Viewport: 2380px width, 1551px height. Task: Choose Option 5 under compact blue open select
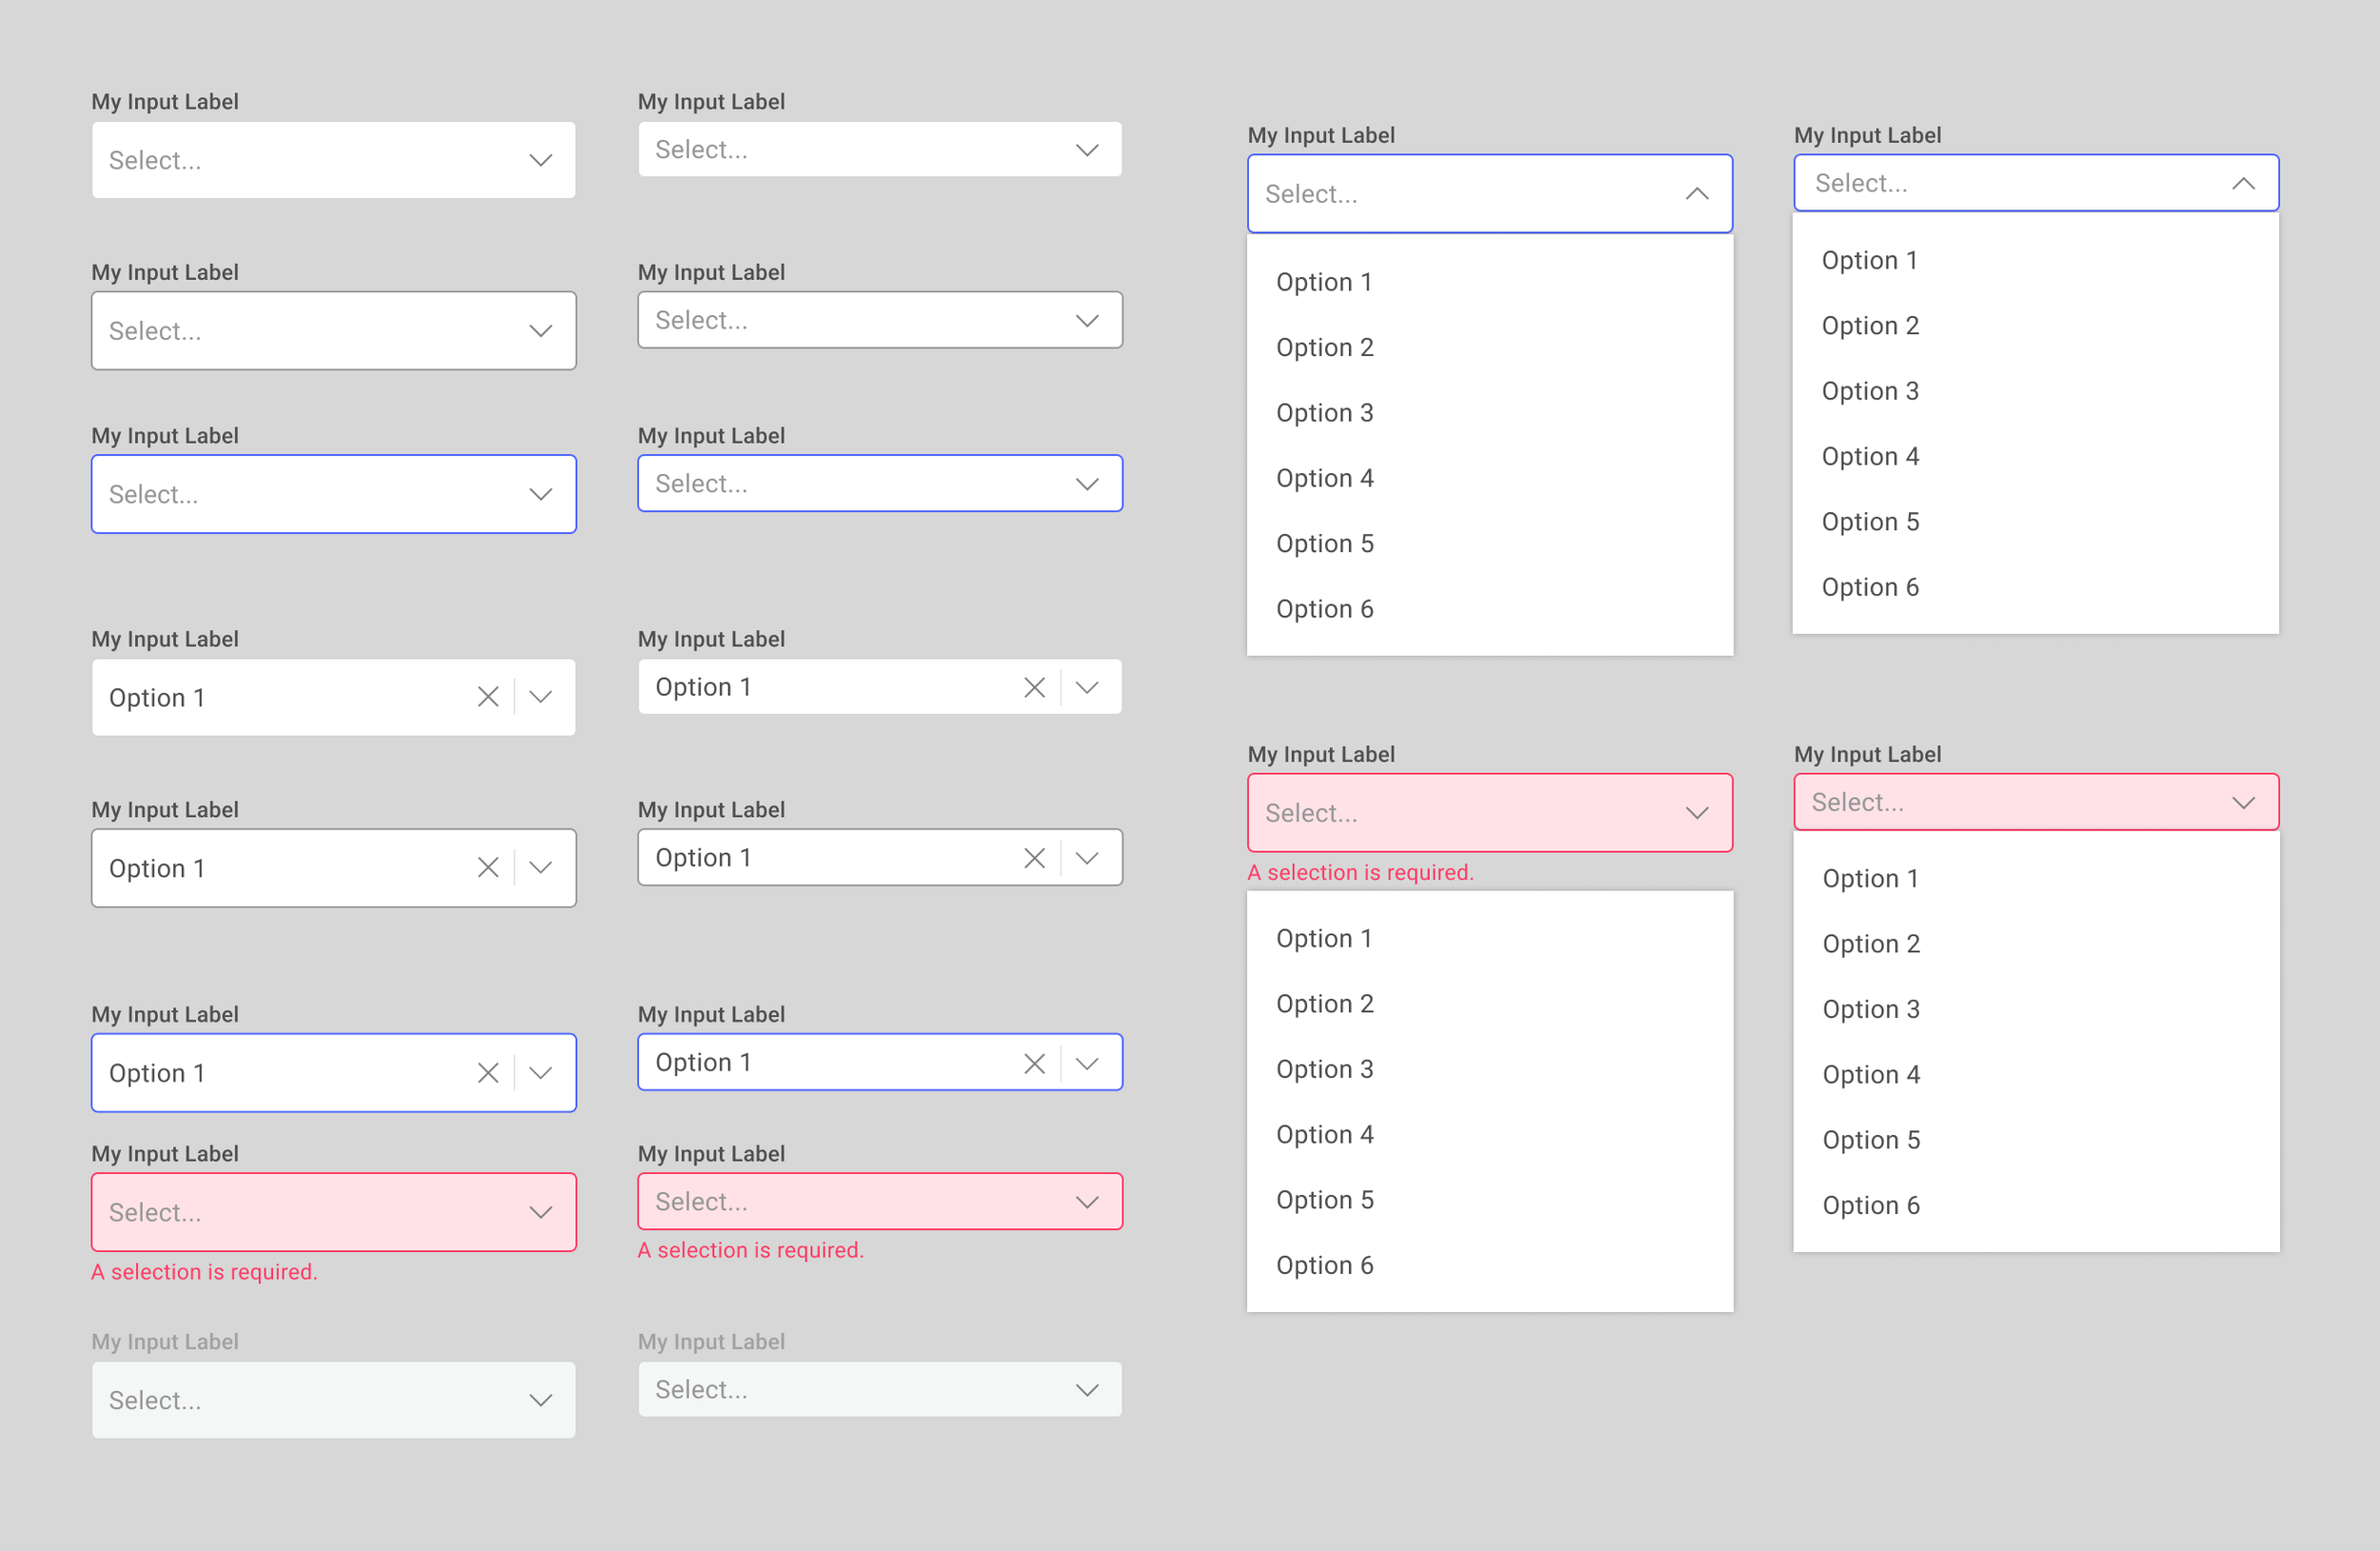(1870, 521)
